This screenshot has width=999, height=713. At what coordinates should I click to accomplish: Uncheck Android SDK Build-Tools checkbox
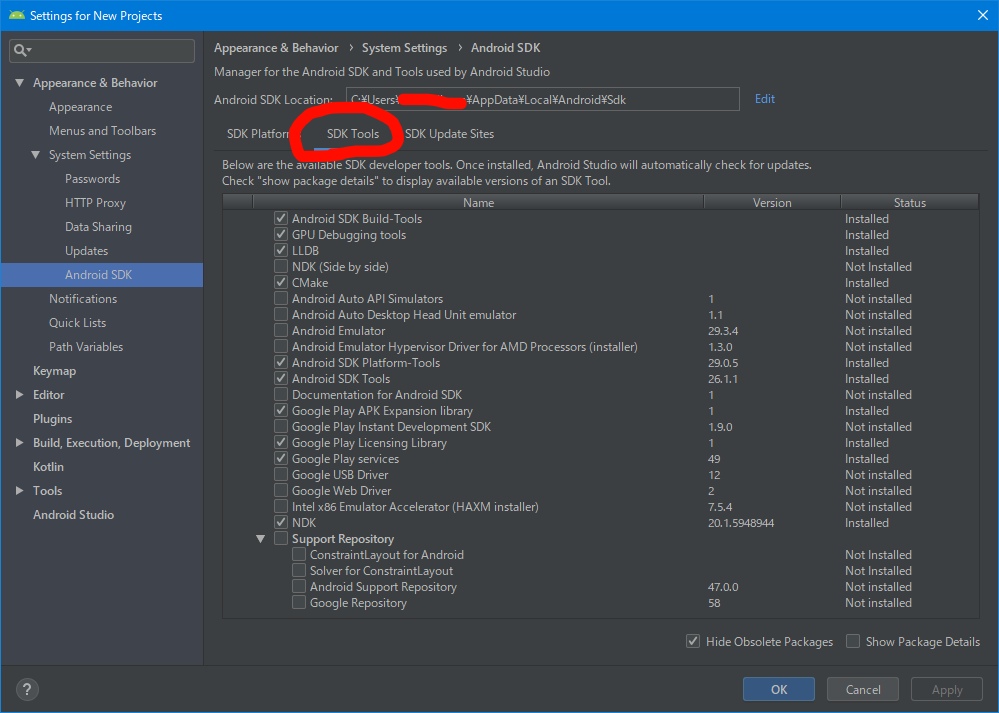281,219
